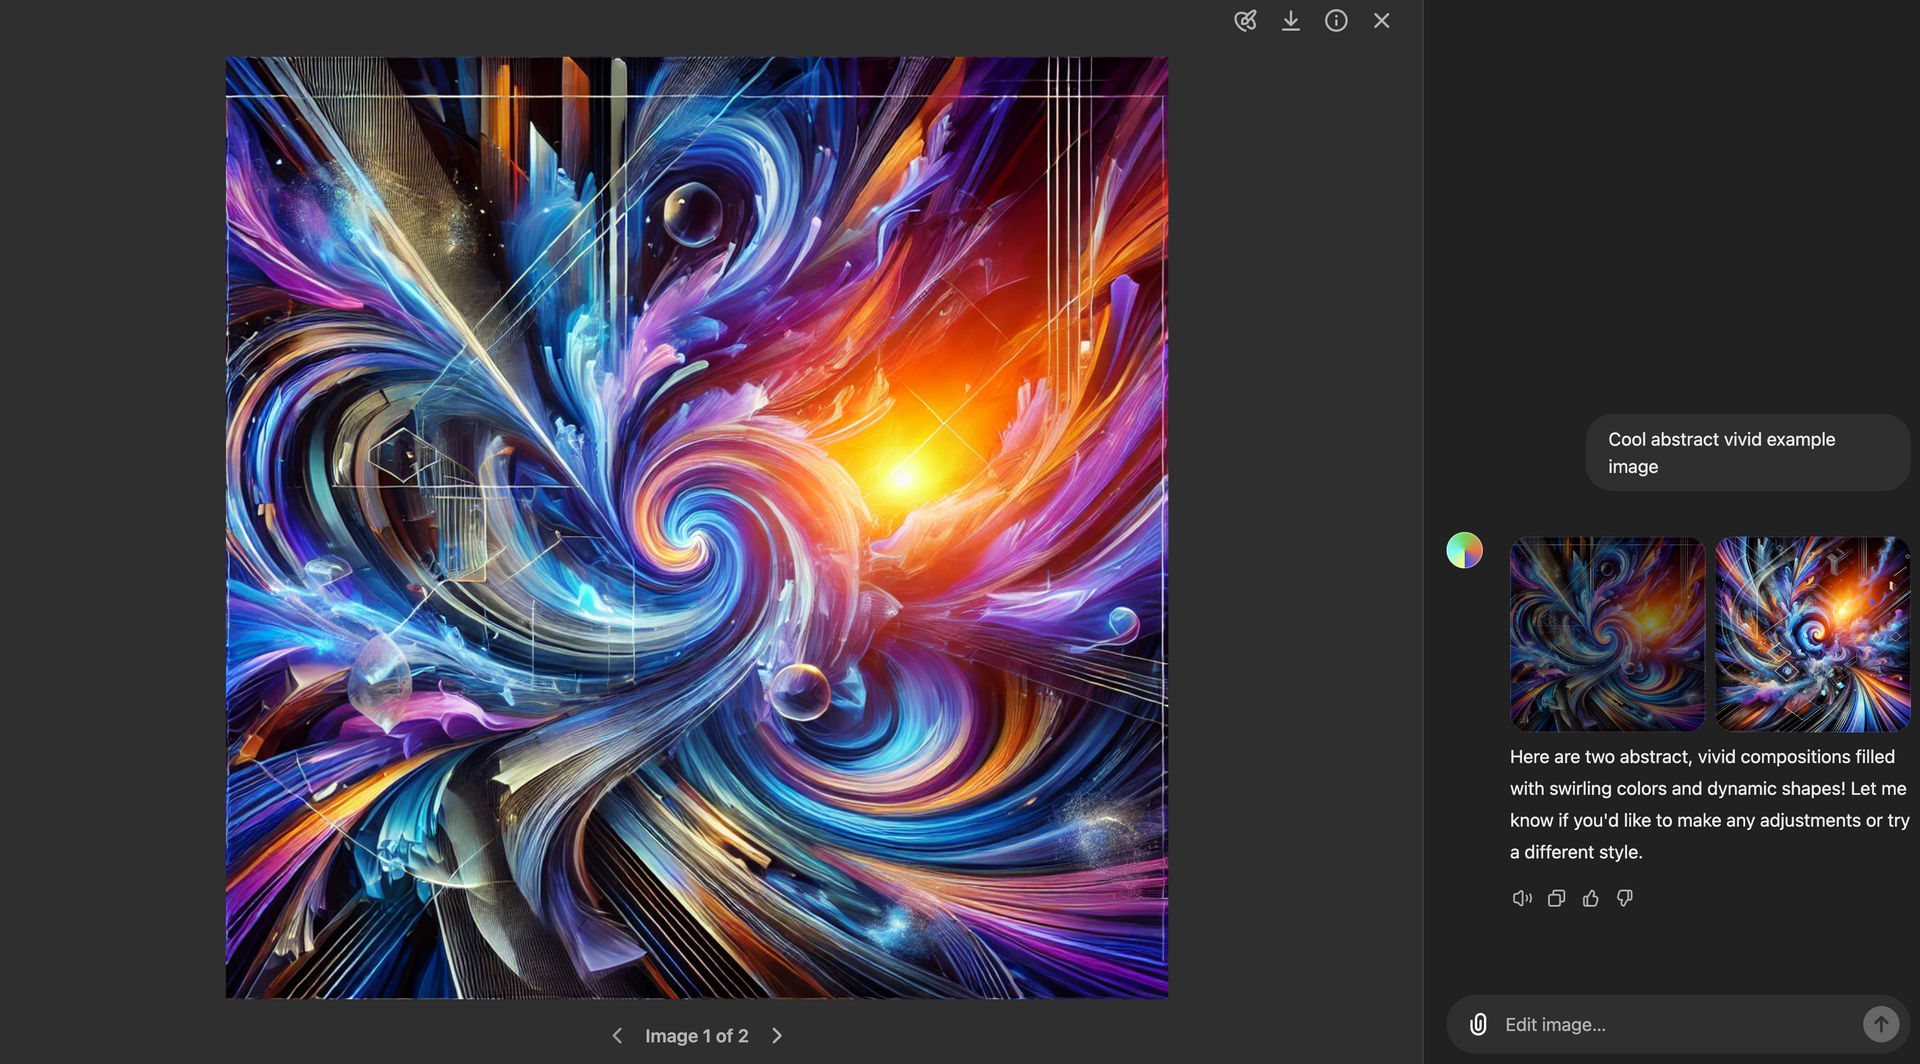Click the enlarged swirl artwork
Viewport: 1920px width, 1064px height.
click(696, 527)
